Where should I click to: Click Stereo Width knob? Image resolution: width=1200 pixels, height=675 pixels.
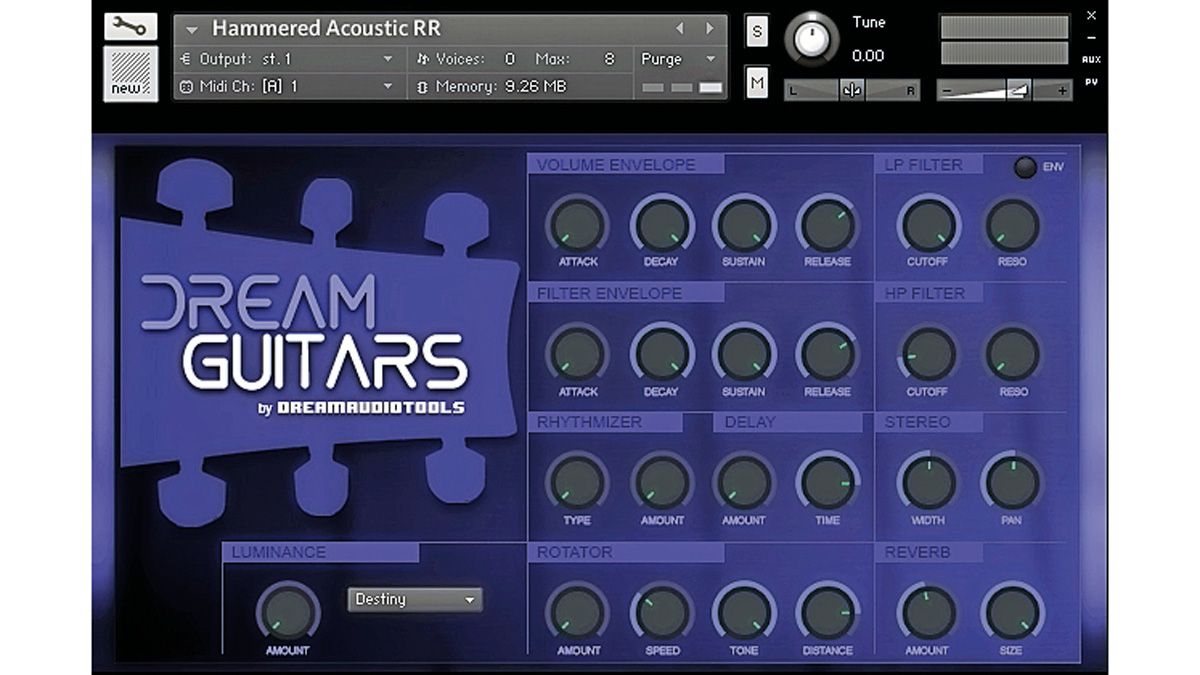pos(928,482)
